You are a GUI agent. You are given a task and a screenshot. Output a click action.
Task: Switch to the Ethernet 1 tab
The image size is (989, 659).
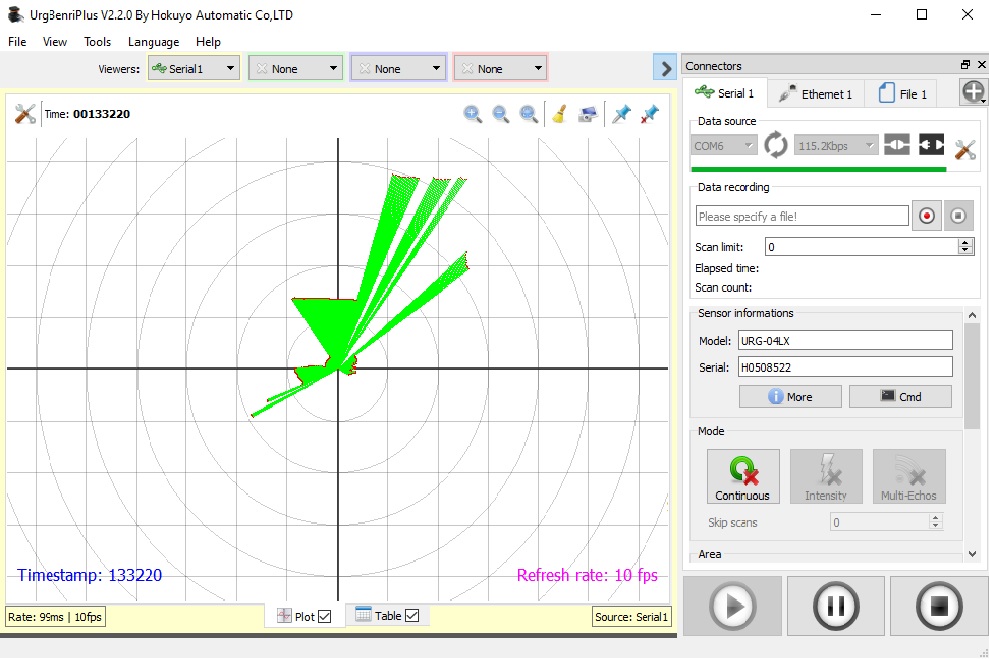(x=816, y=94)
